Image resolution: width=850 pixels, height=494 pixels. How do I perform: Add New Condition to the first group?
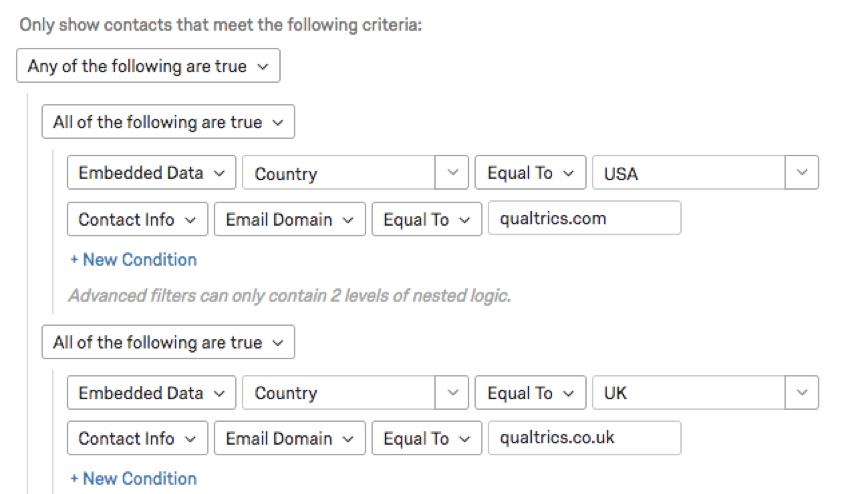(133, 260)
